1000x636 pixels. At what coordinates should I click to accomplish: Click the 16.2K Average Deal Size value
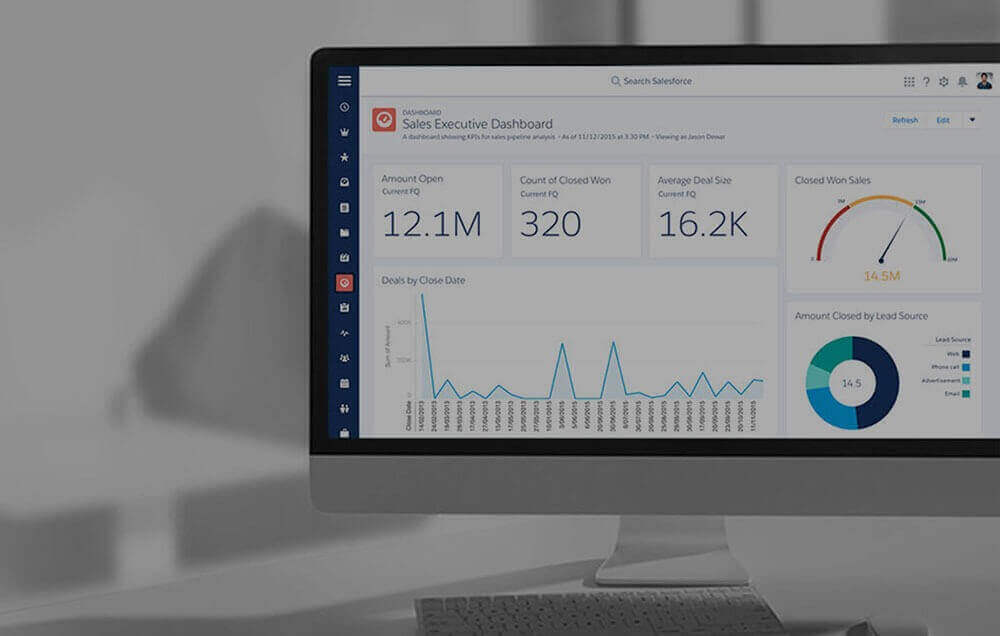pyautogui.click(x=702, y=224)
